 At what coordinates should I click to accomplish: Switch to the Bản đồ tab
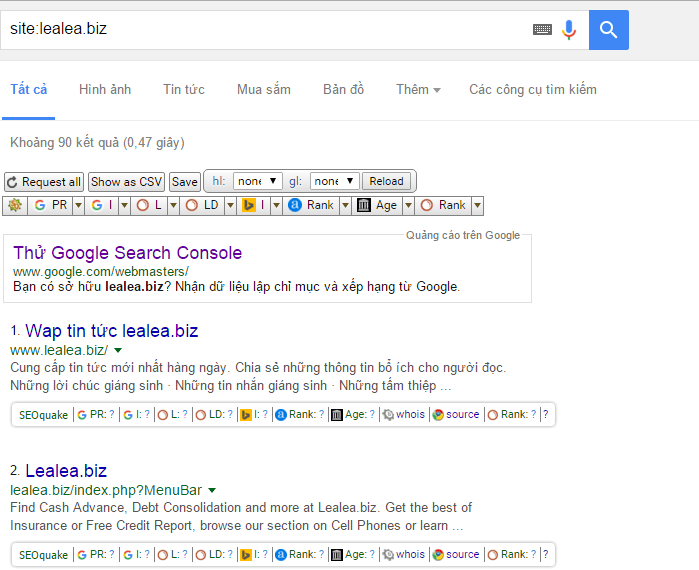pyautogui.click(x=343, y=90)
